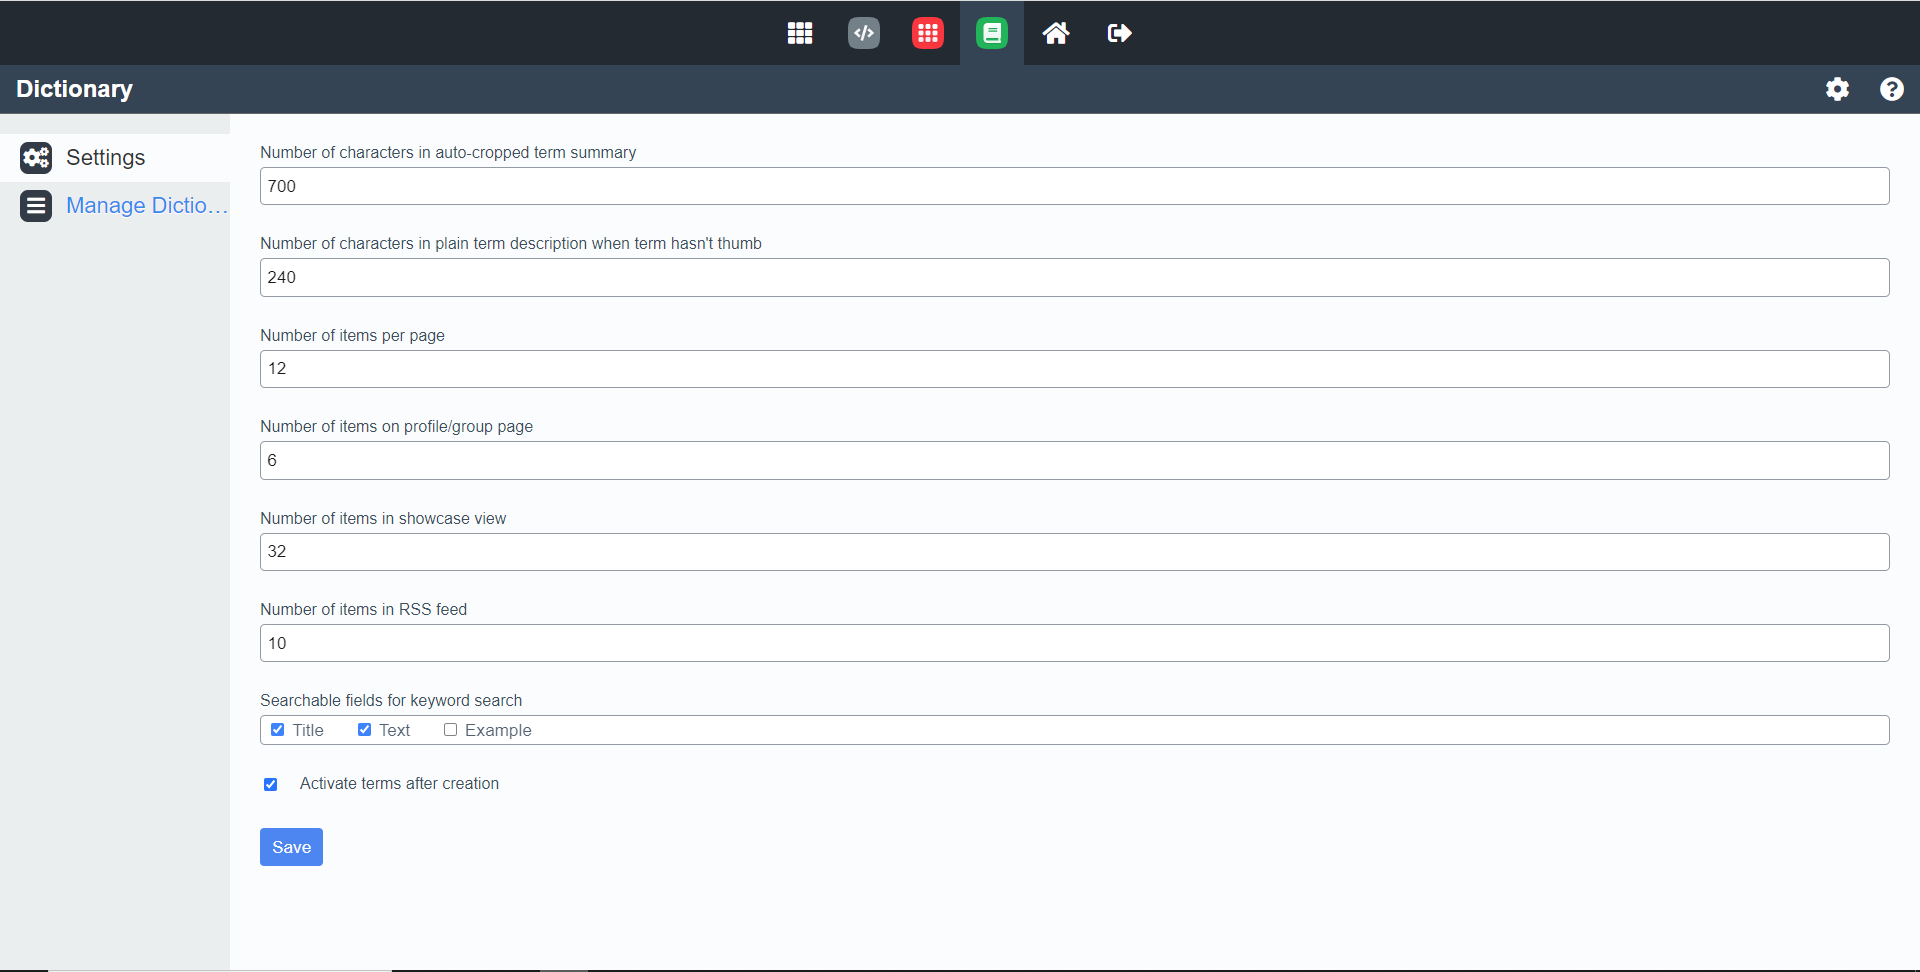Uncheck the Text searchable field

click(x=365, y=730)
